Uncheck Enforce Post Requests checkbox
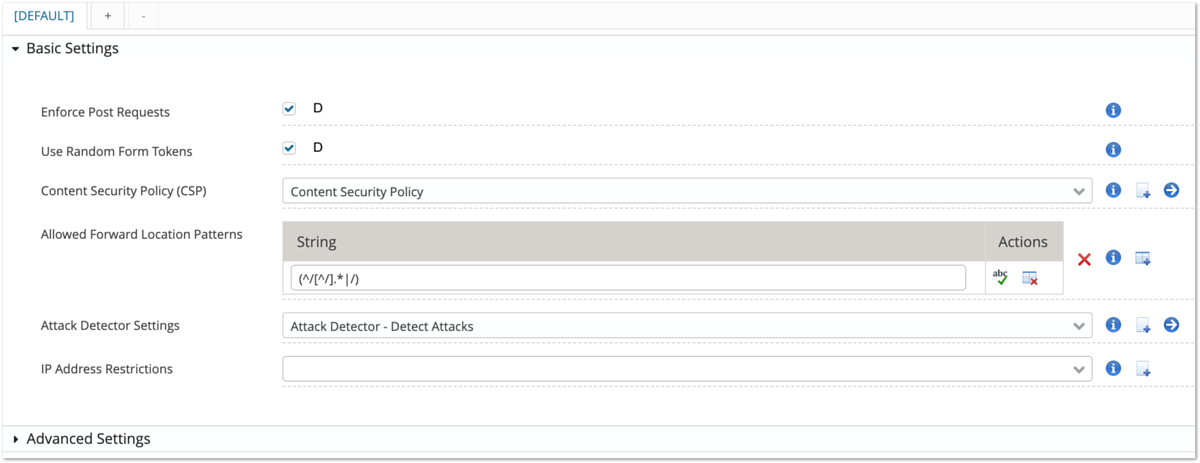The height and width of the screenshot is (463, 1200). point(289,109)
